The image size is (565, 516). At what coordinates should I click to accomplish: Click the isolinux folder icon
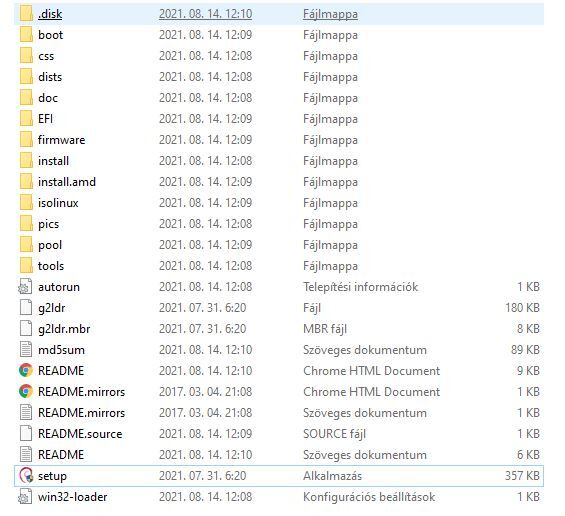[26, 203]
